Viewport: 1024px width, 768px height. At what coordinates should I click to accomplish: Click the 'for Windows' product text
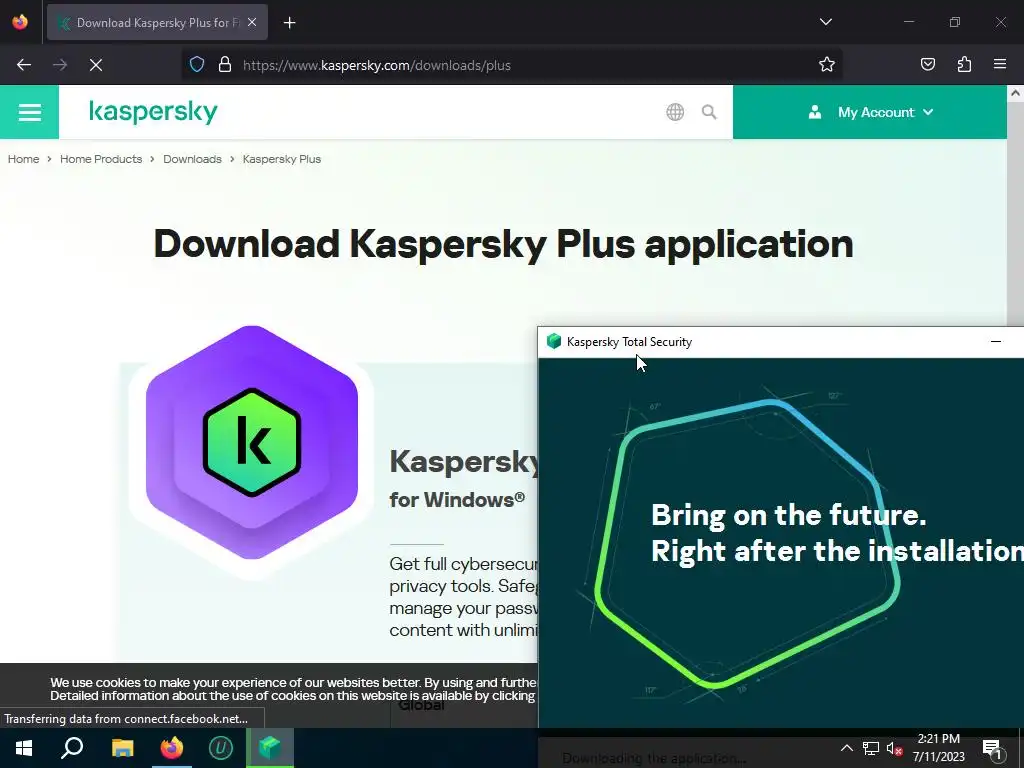tap(457, 500)
